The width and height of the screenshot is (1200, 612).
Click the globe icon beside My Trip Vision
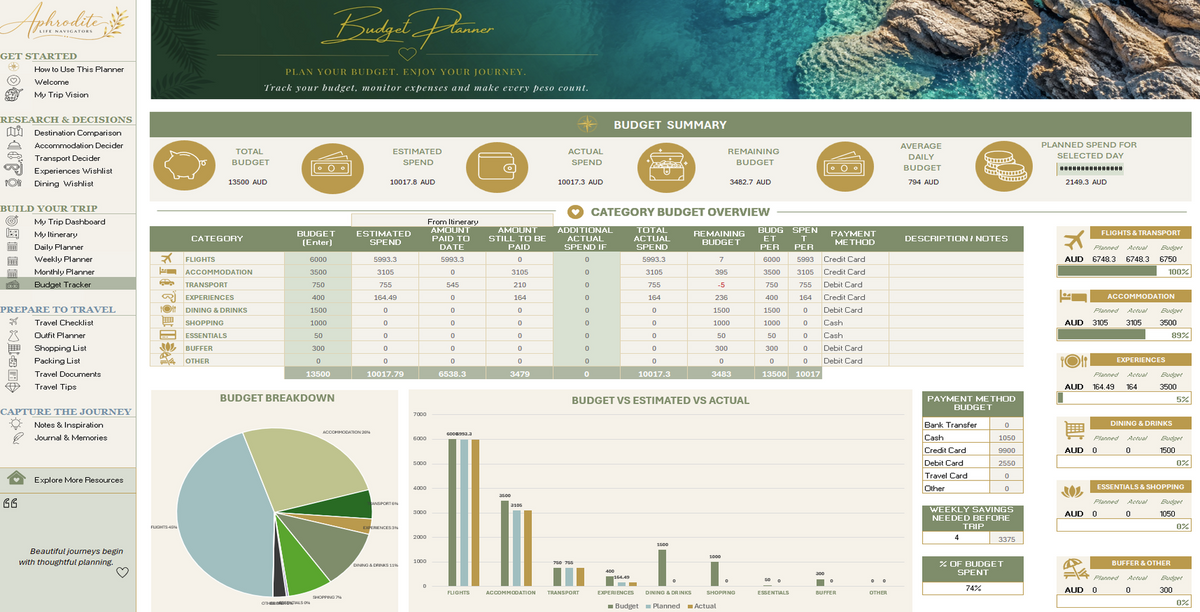[x=13, y=95]
